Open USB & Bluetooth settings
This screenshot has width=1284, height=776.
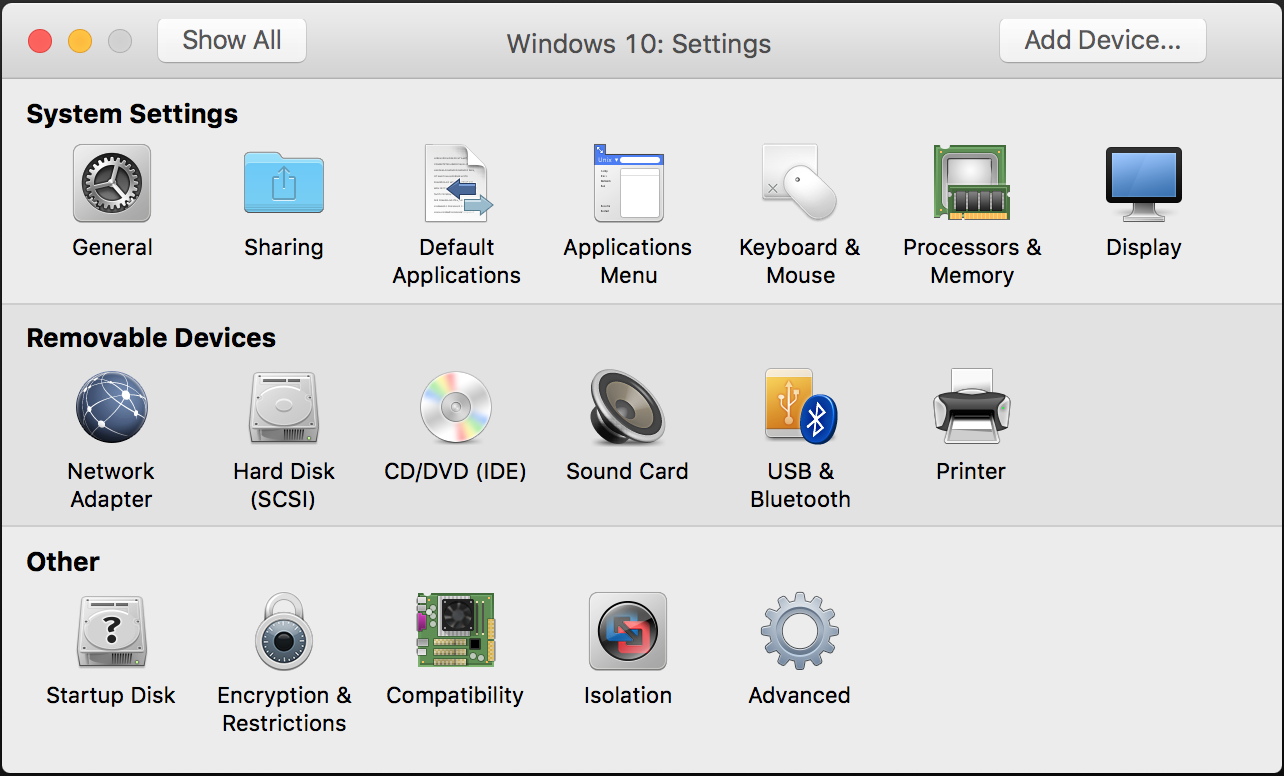pyautogui.click(x=800, y=405)
